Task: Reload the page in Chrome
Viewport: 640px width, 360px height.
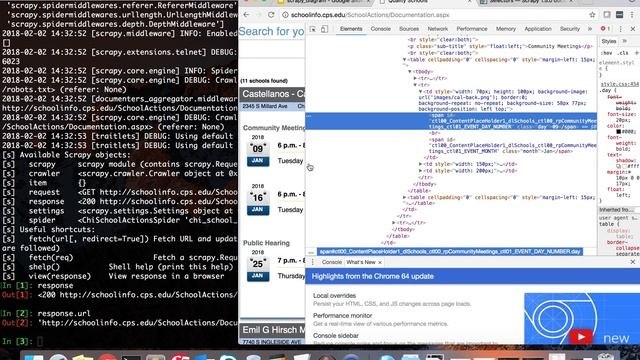Action: pyautogui.click(x=271, y=15)
